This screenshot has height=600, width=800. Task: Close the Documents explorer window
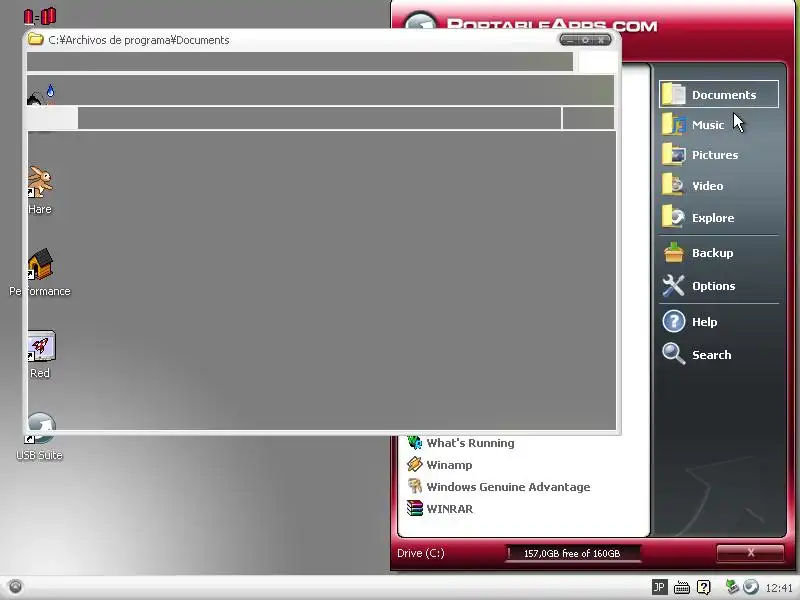(601, 40)
